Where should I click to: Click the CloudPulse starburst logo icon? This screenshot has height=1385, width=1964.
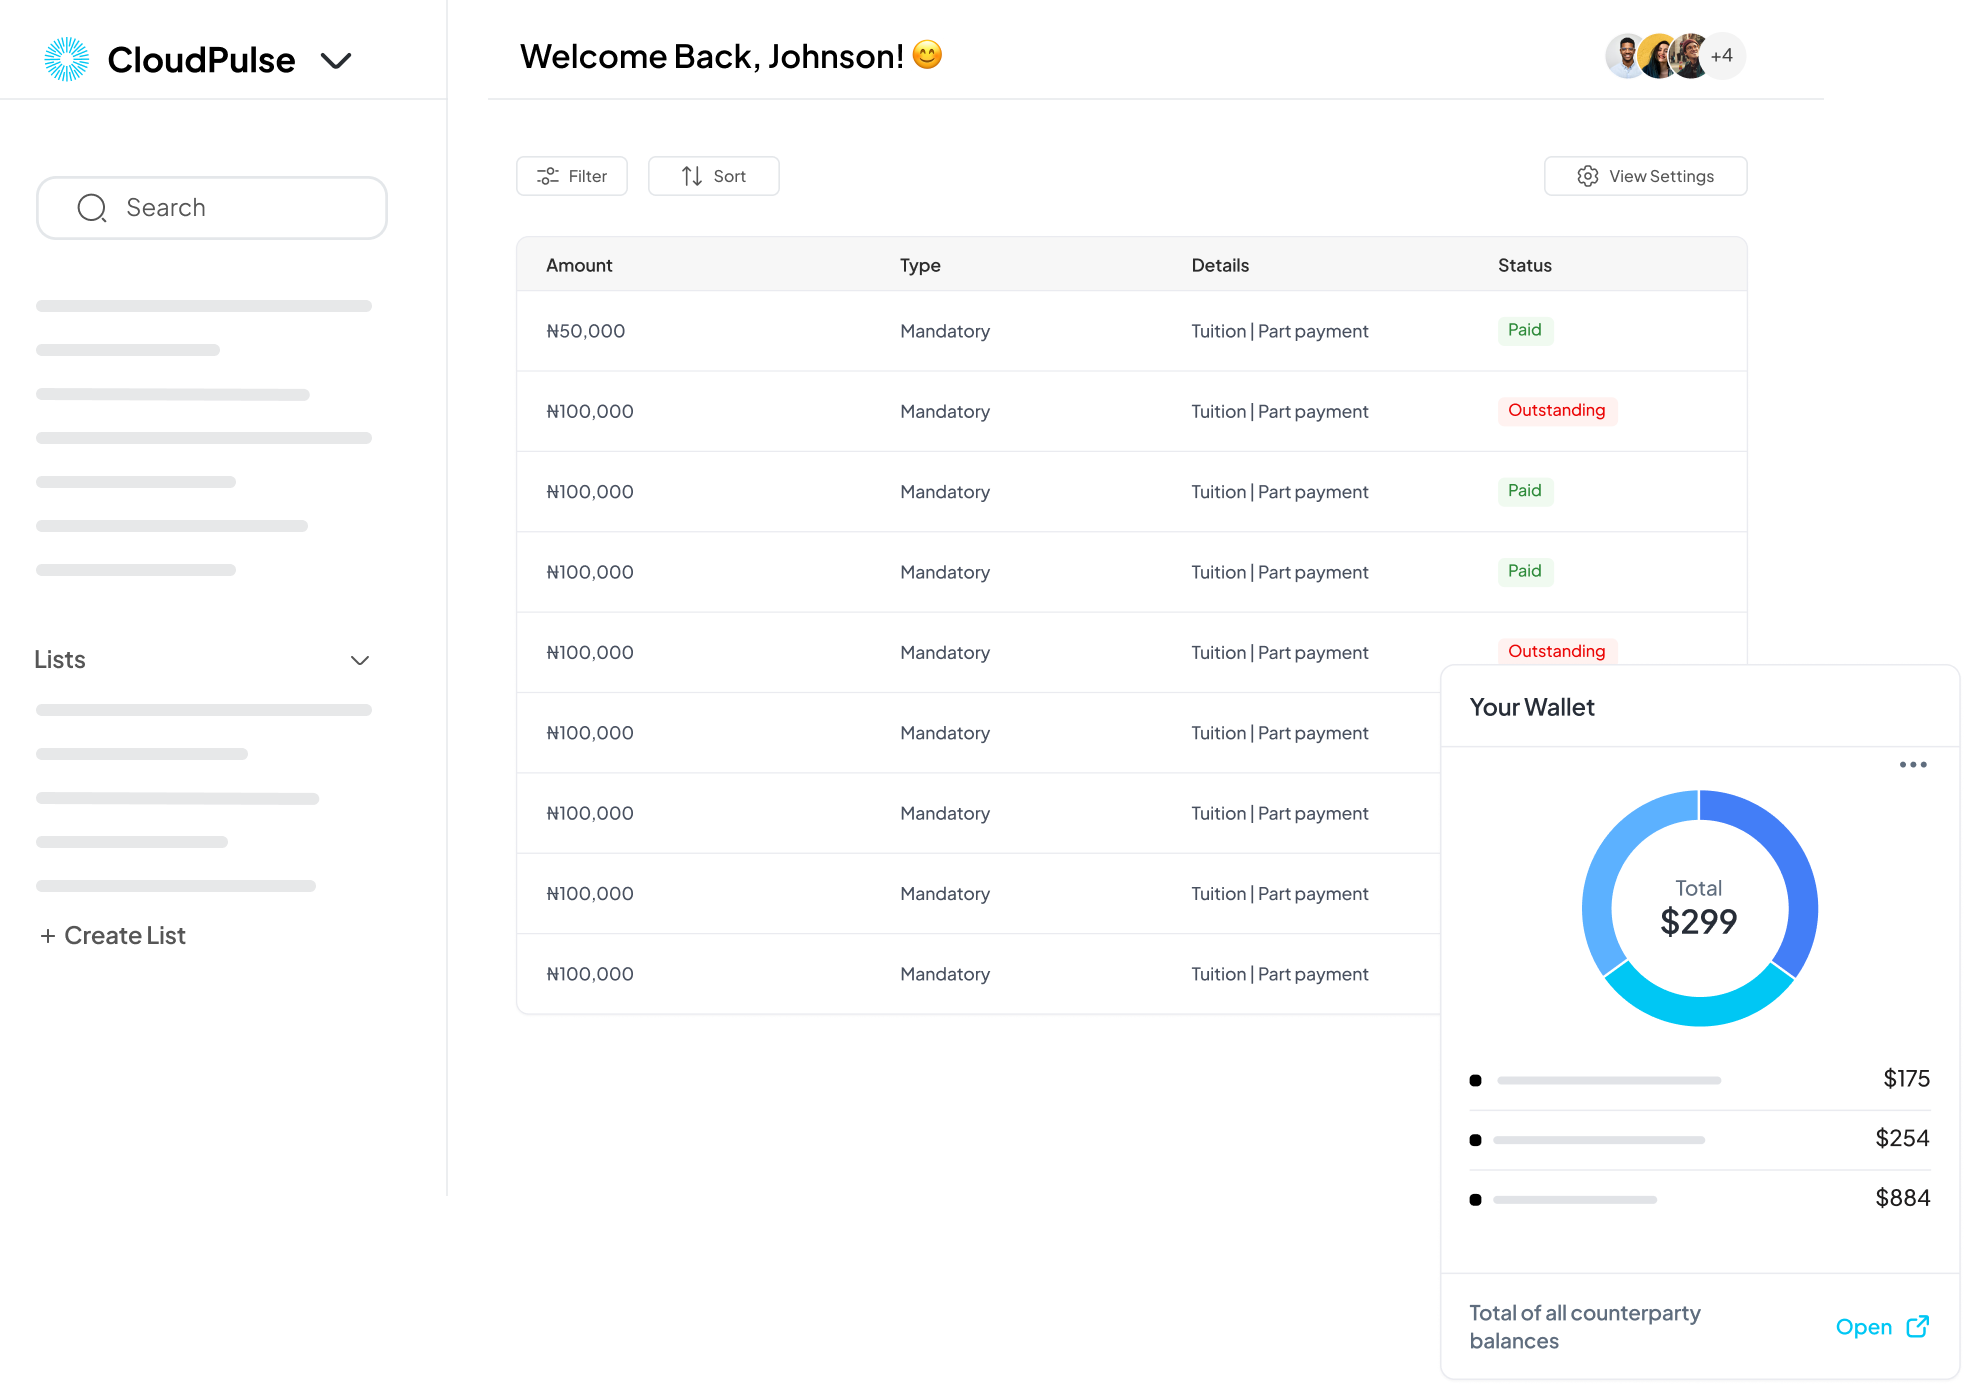click(x=67, y=59)
